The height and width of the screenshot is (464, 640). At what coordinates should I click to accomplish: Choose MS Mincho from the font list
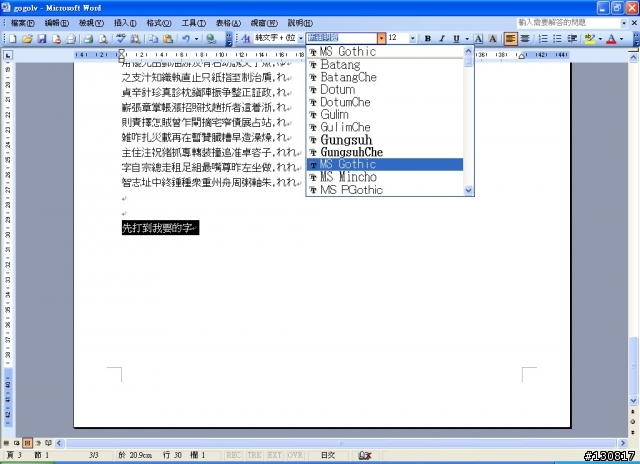[x=384, y=177]
